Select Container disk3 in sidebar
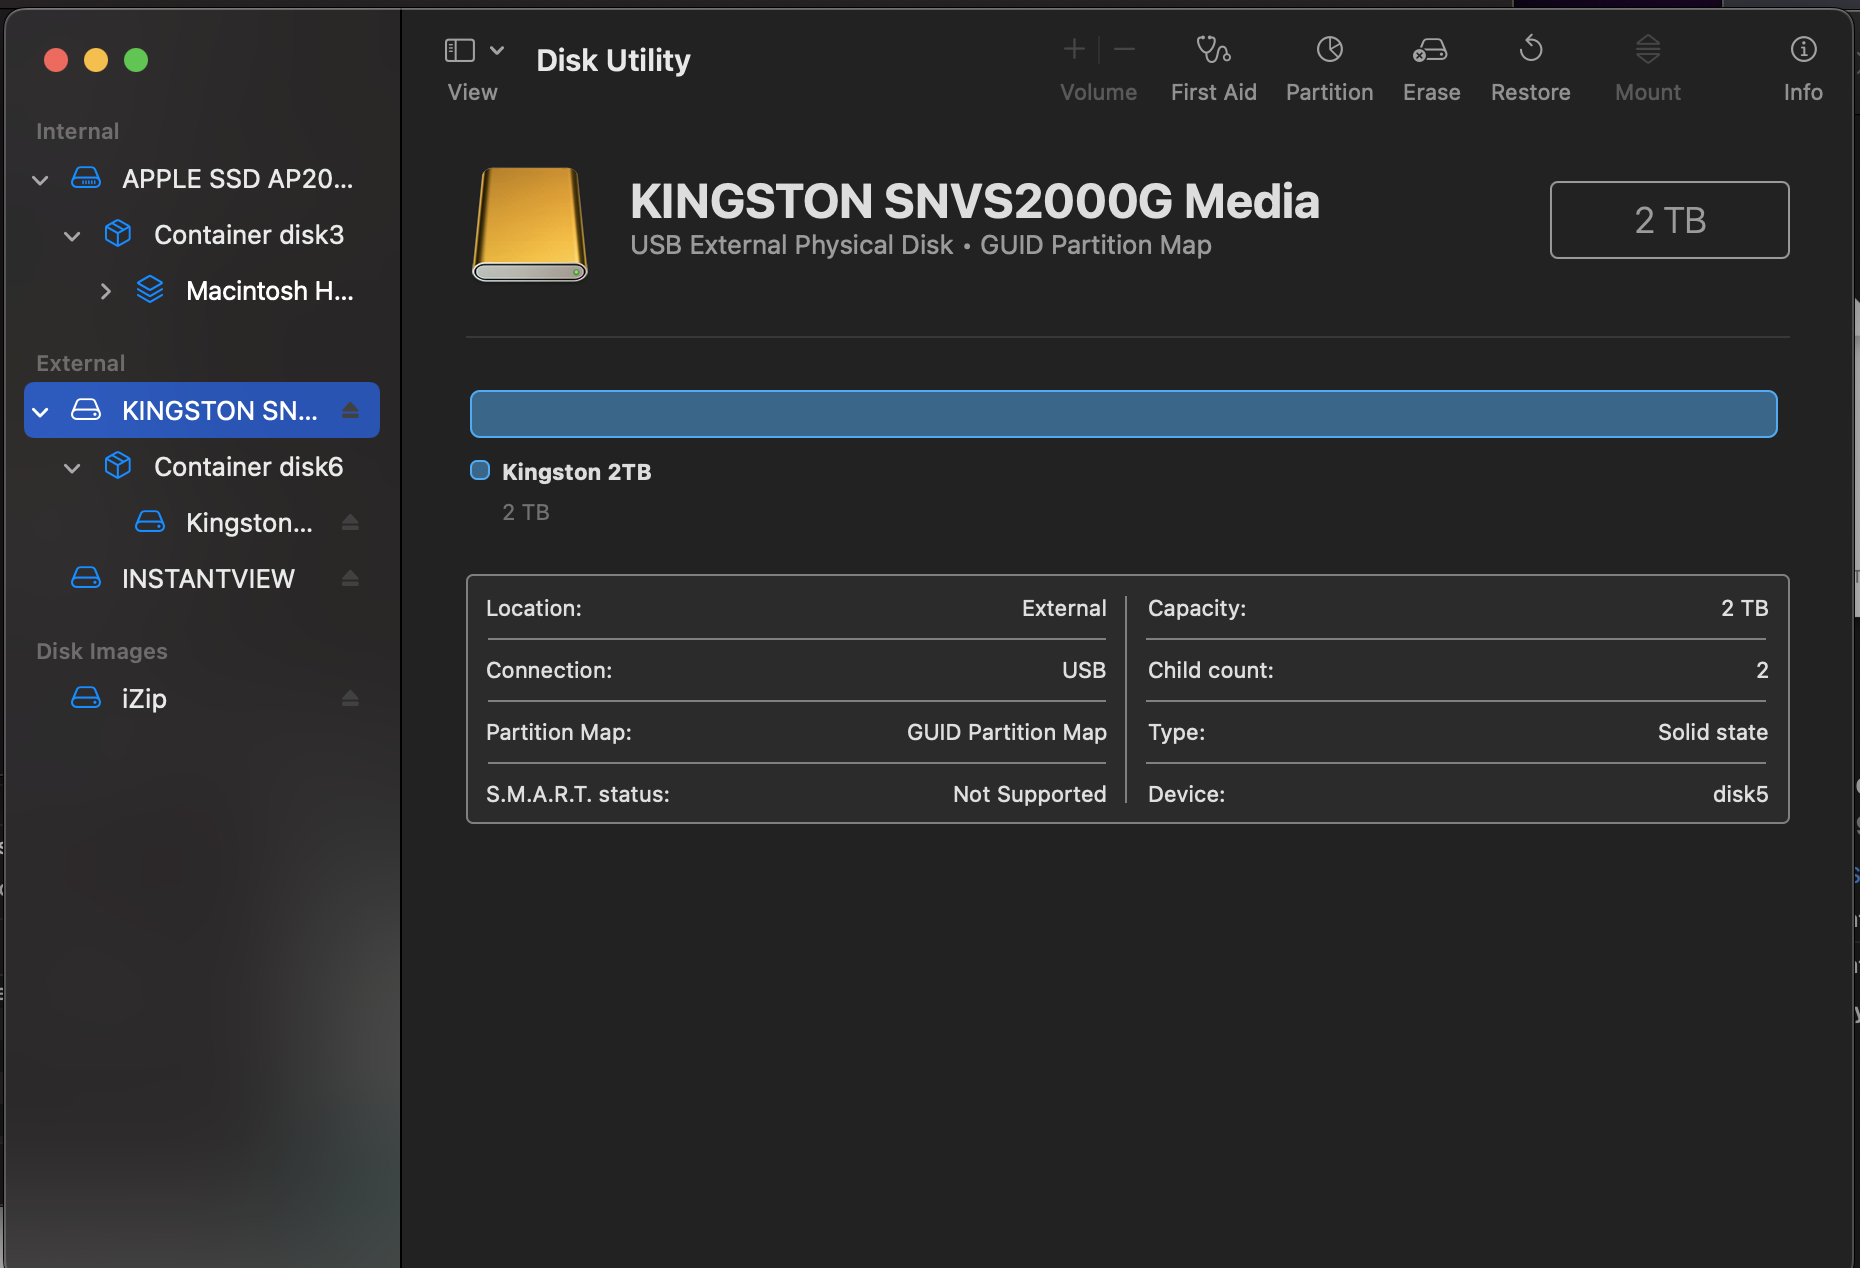The width and height of the screenshot is (1860, 1268). click(x=202, y=235)
